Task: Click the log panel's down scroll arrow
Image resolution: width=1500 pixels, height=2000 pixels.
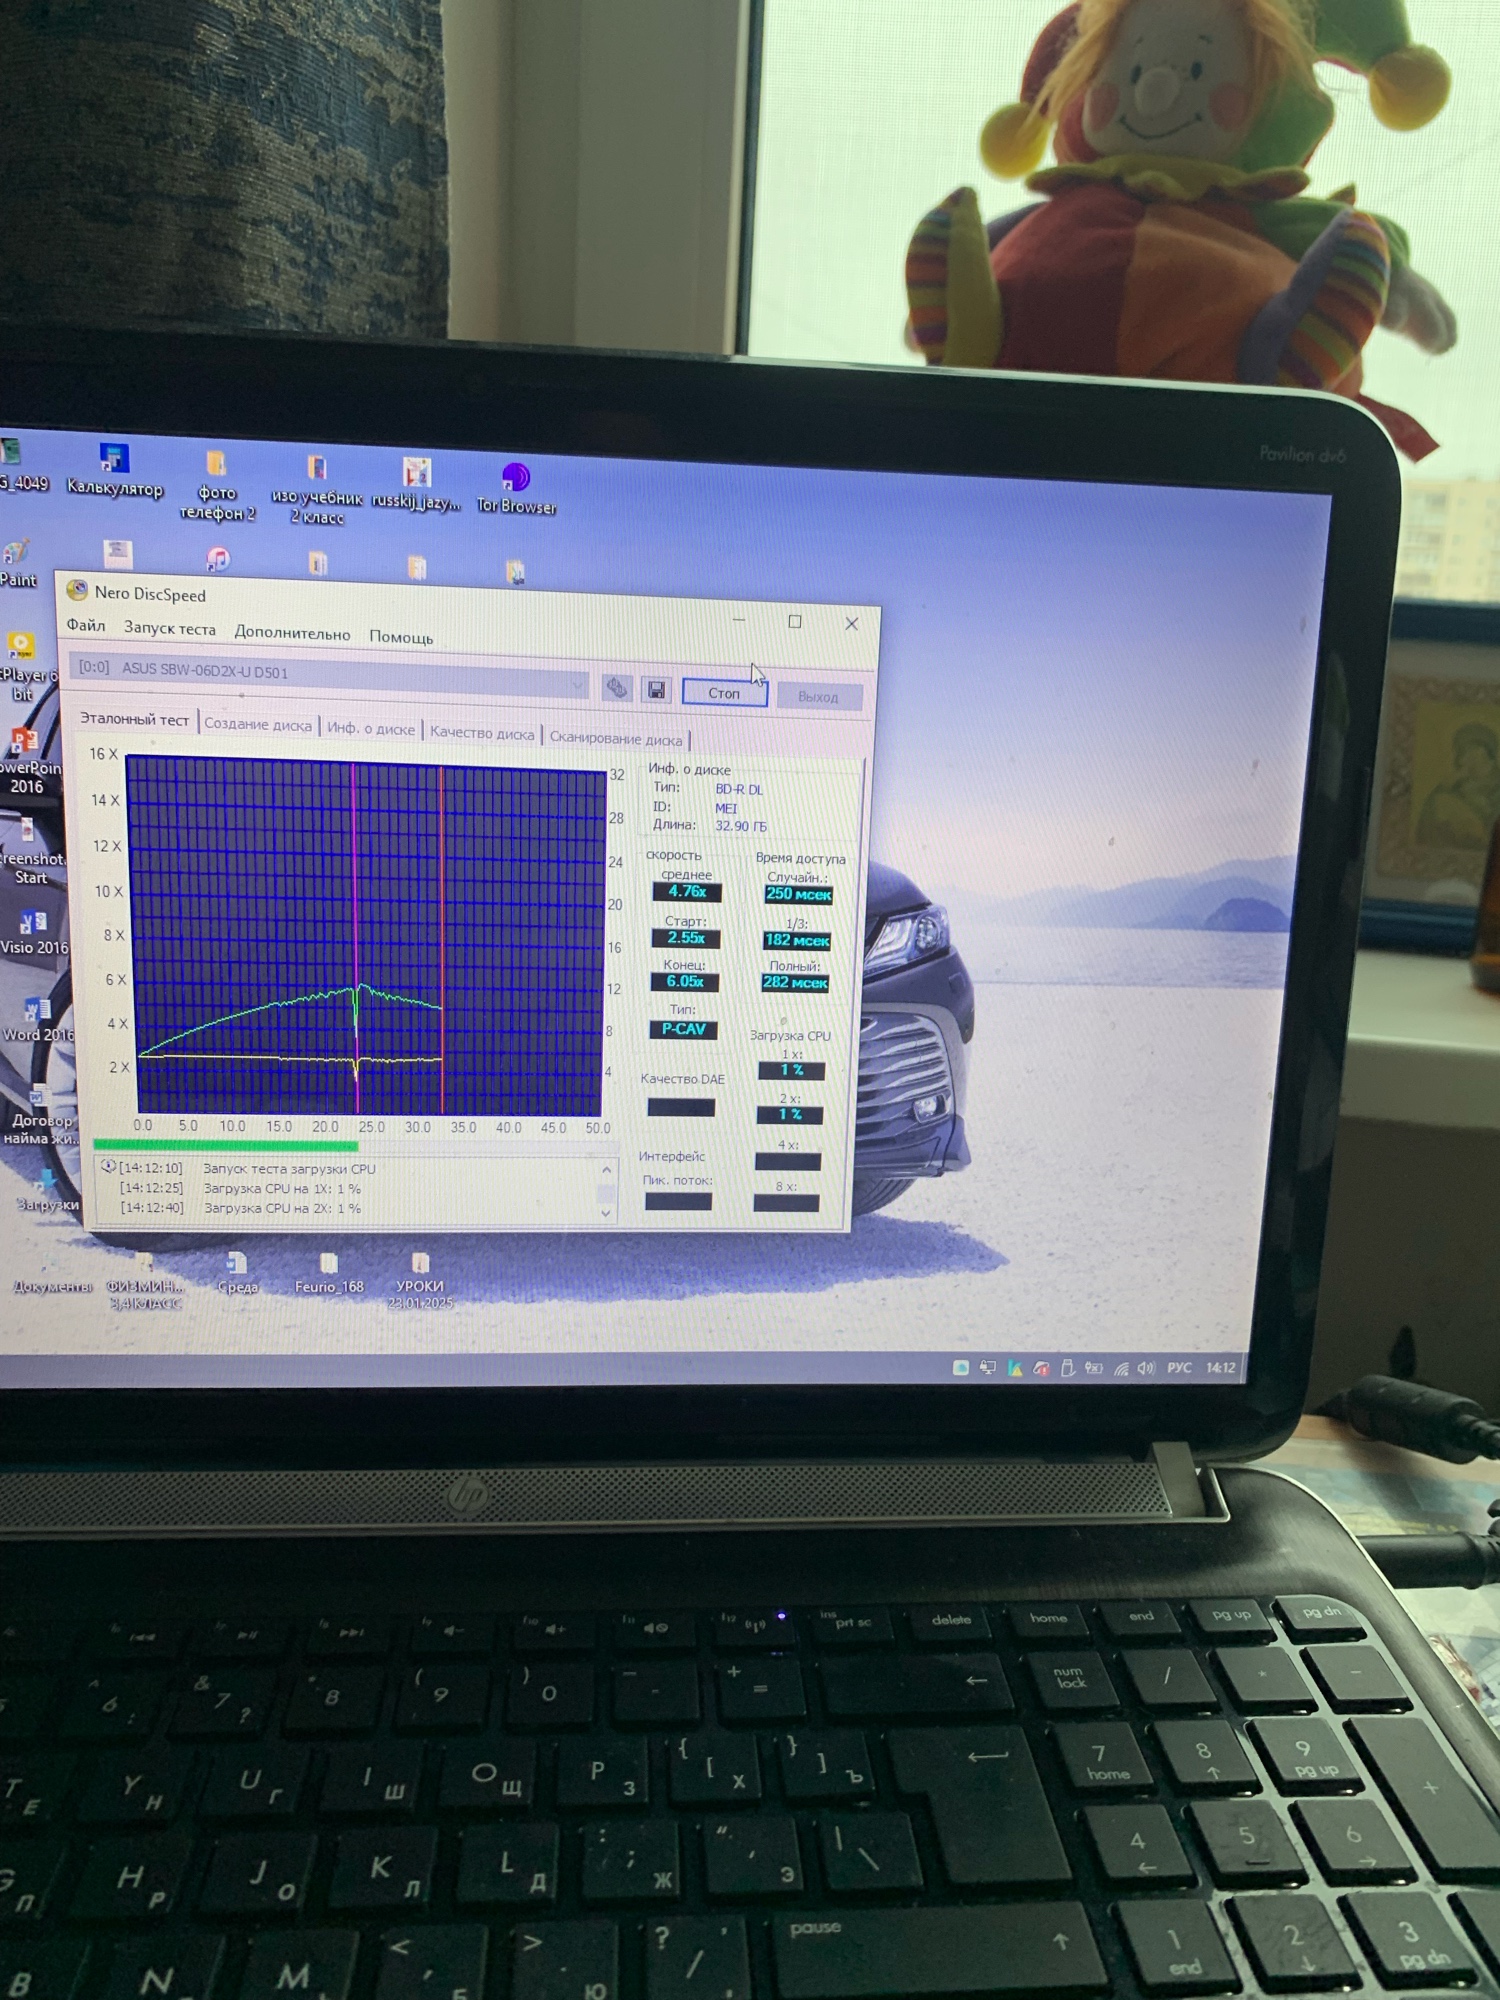Action: pos(605,1213)
